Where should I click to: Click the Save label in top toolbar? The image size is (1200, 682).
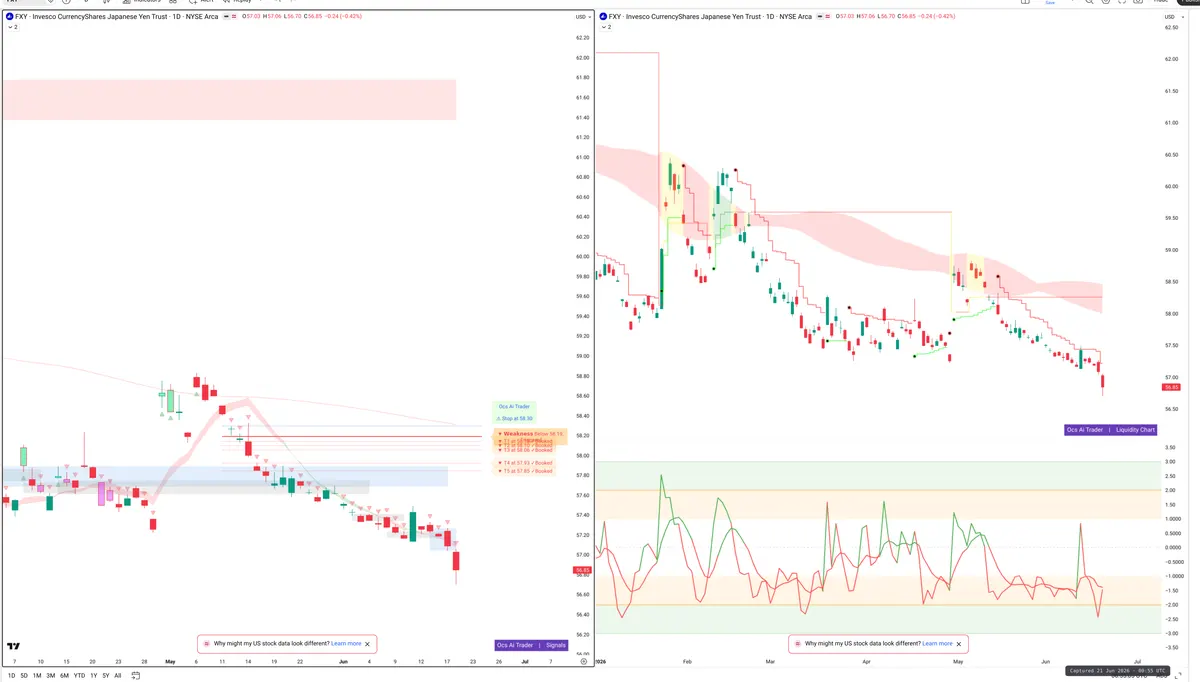(1050, 3)
